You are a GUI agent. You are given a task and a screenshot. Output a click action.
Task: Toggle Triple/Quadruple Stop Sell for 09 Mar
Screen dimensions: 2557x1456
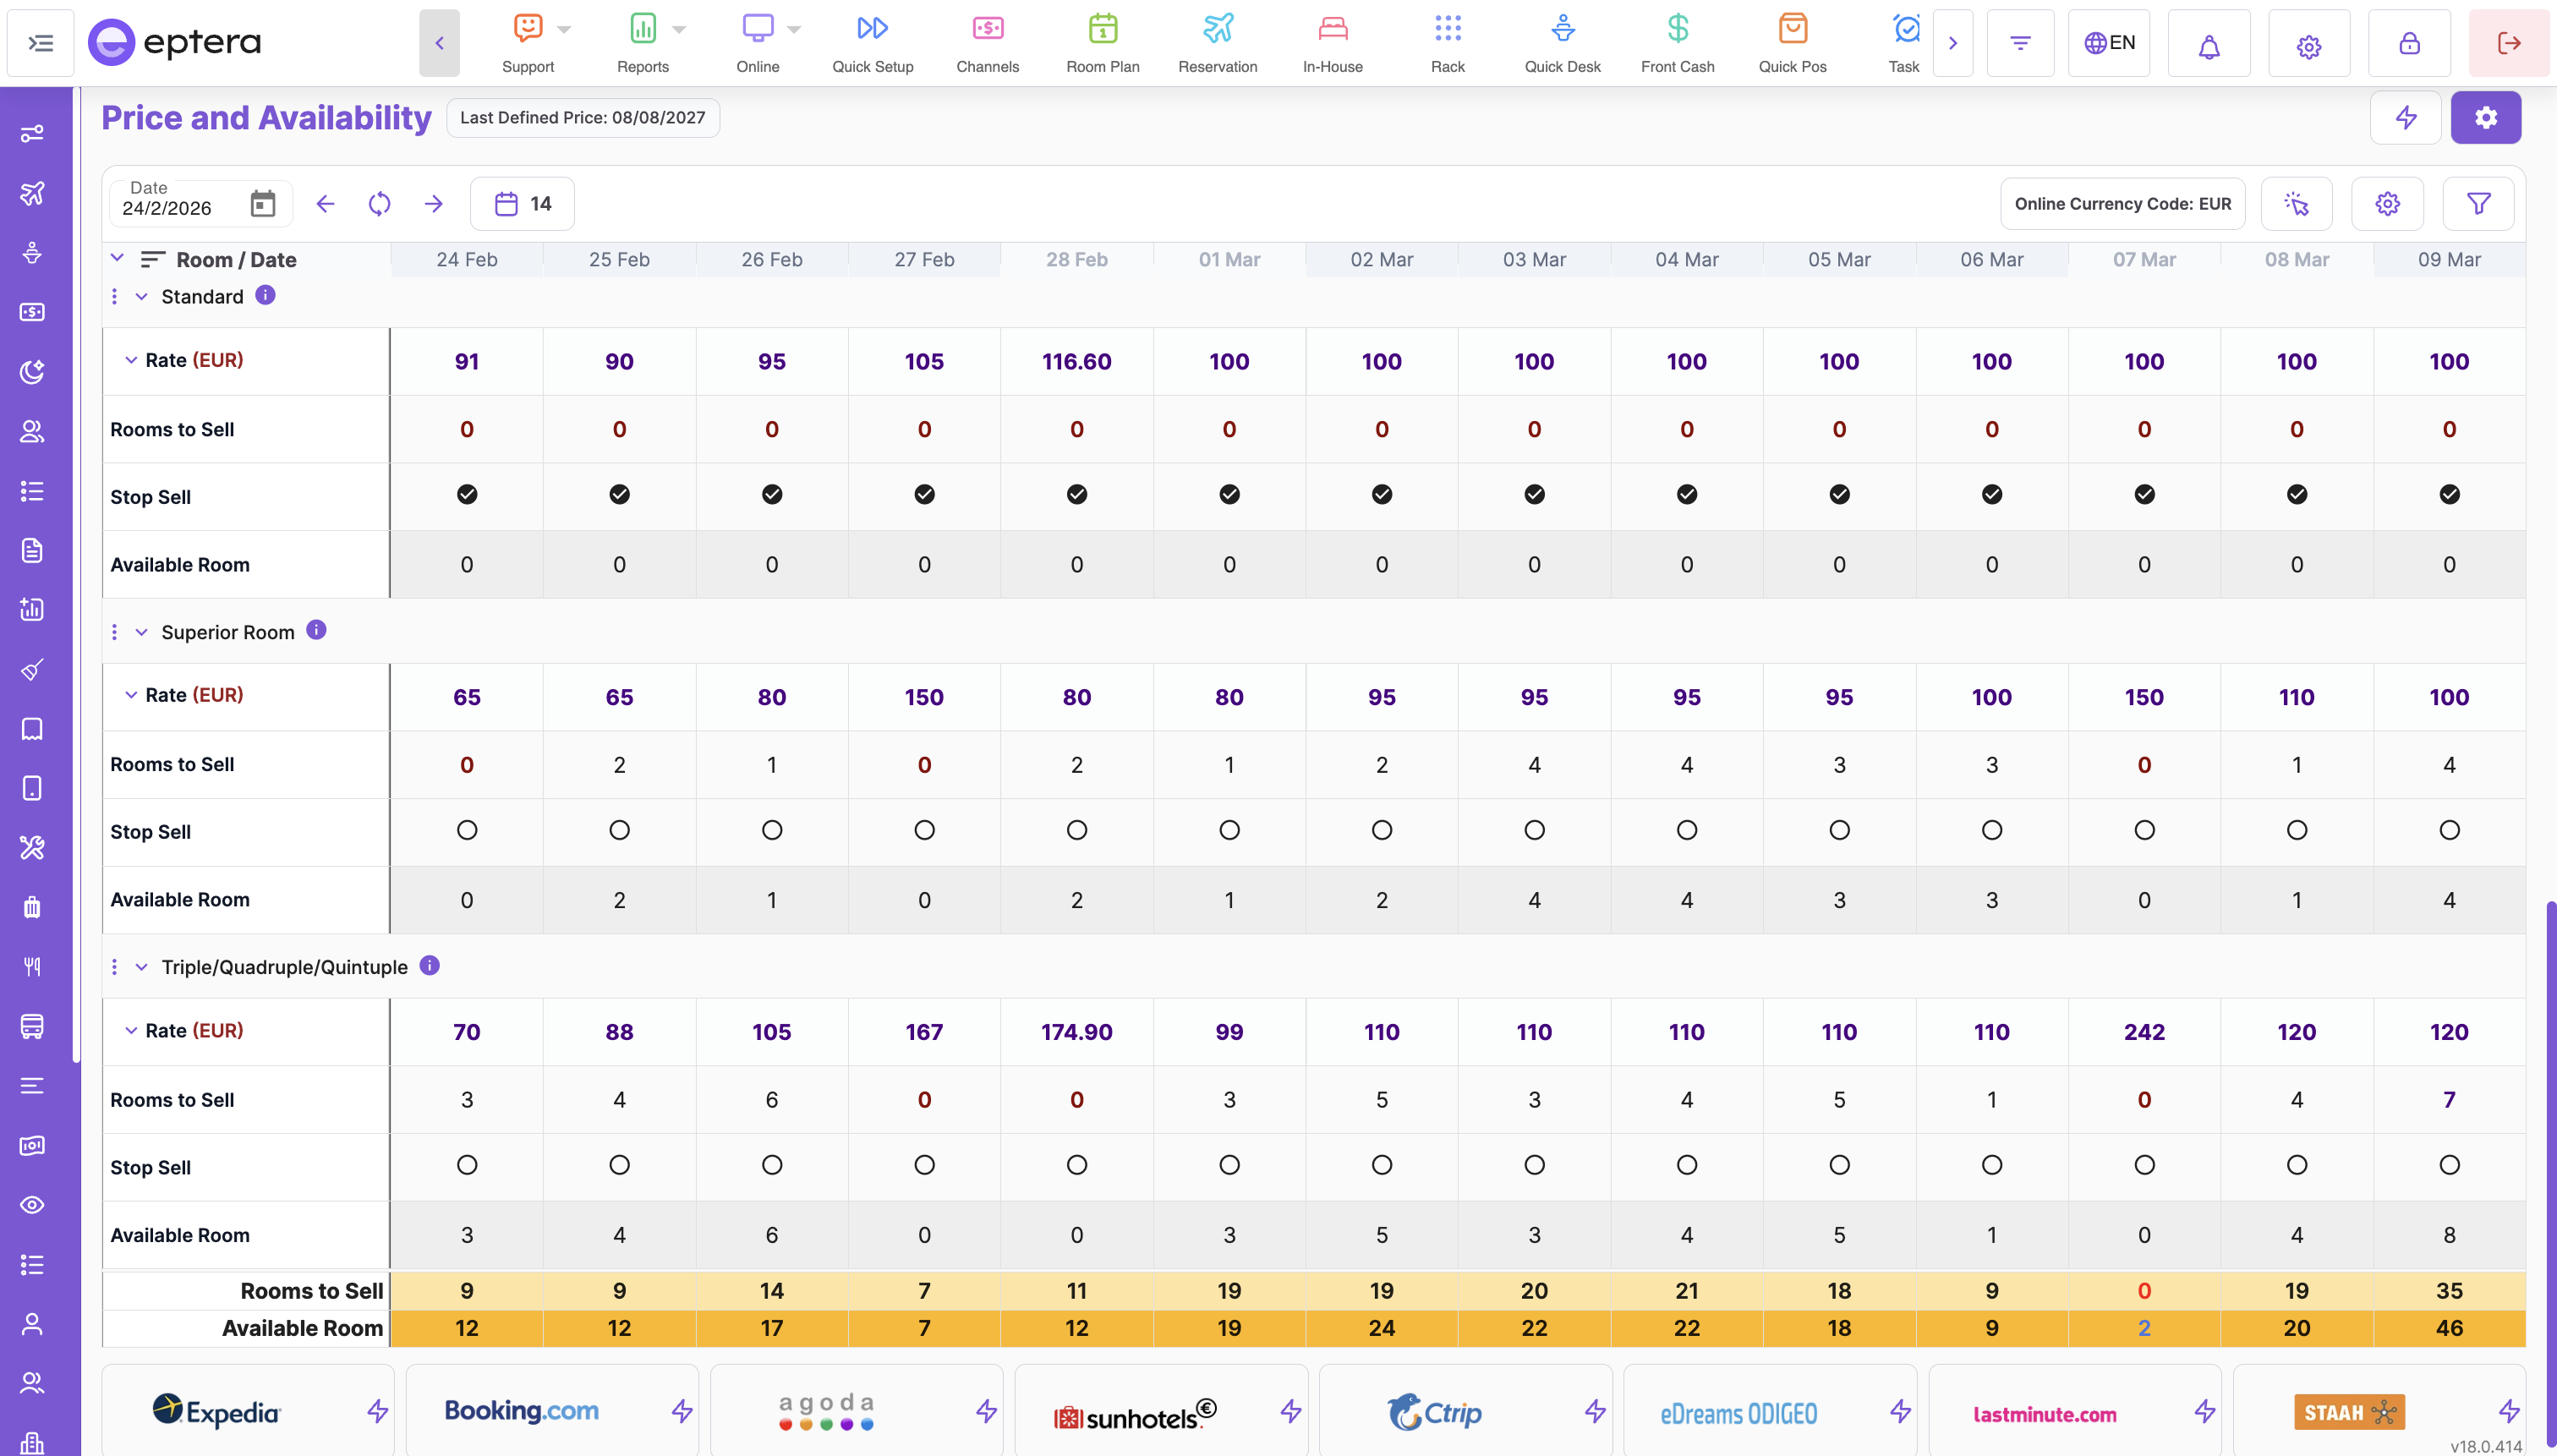click(x=2448, y=1165)
